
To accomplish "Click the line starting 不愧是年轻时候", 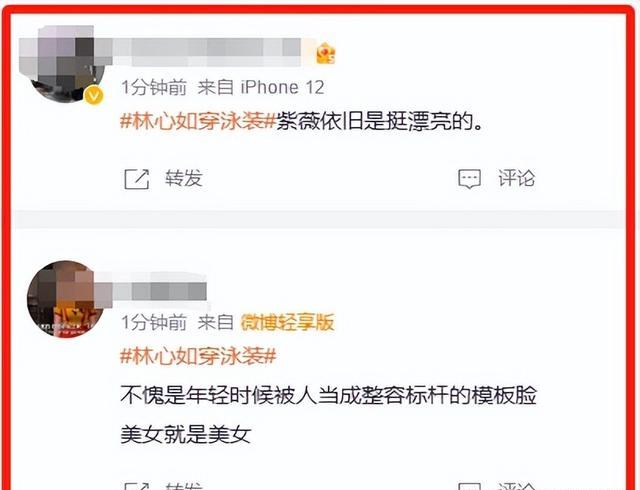I will click(x=329, y=395).
